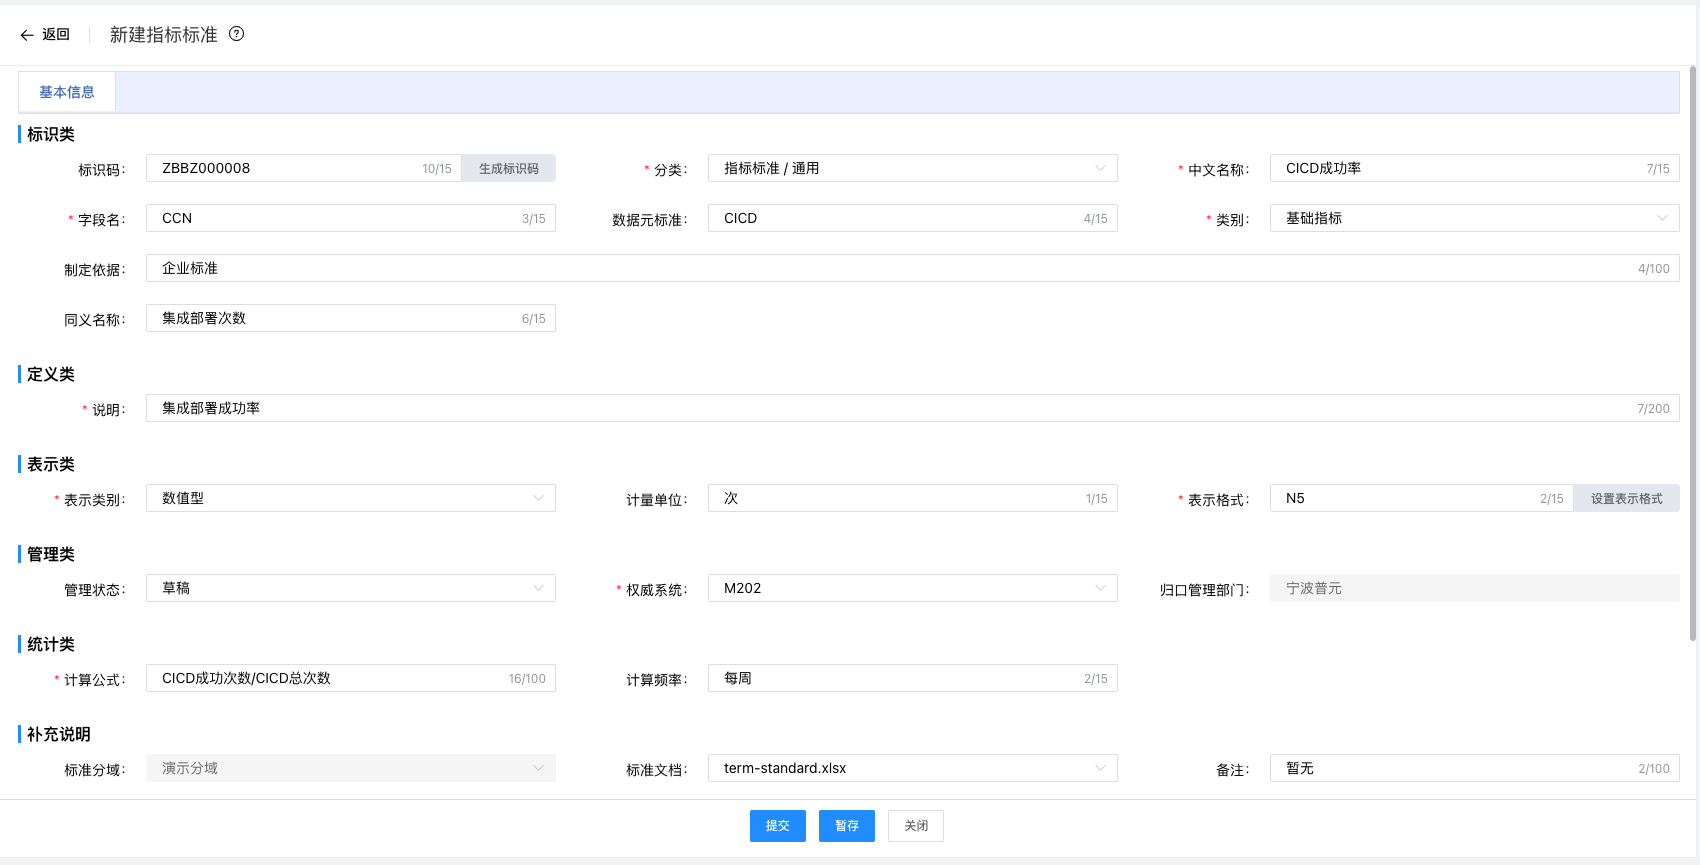Click the 关闭 button

coord(915,826)
